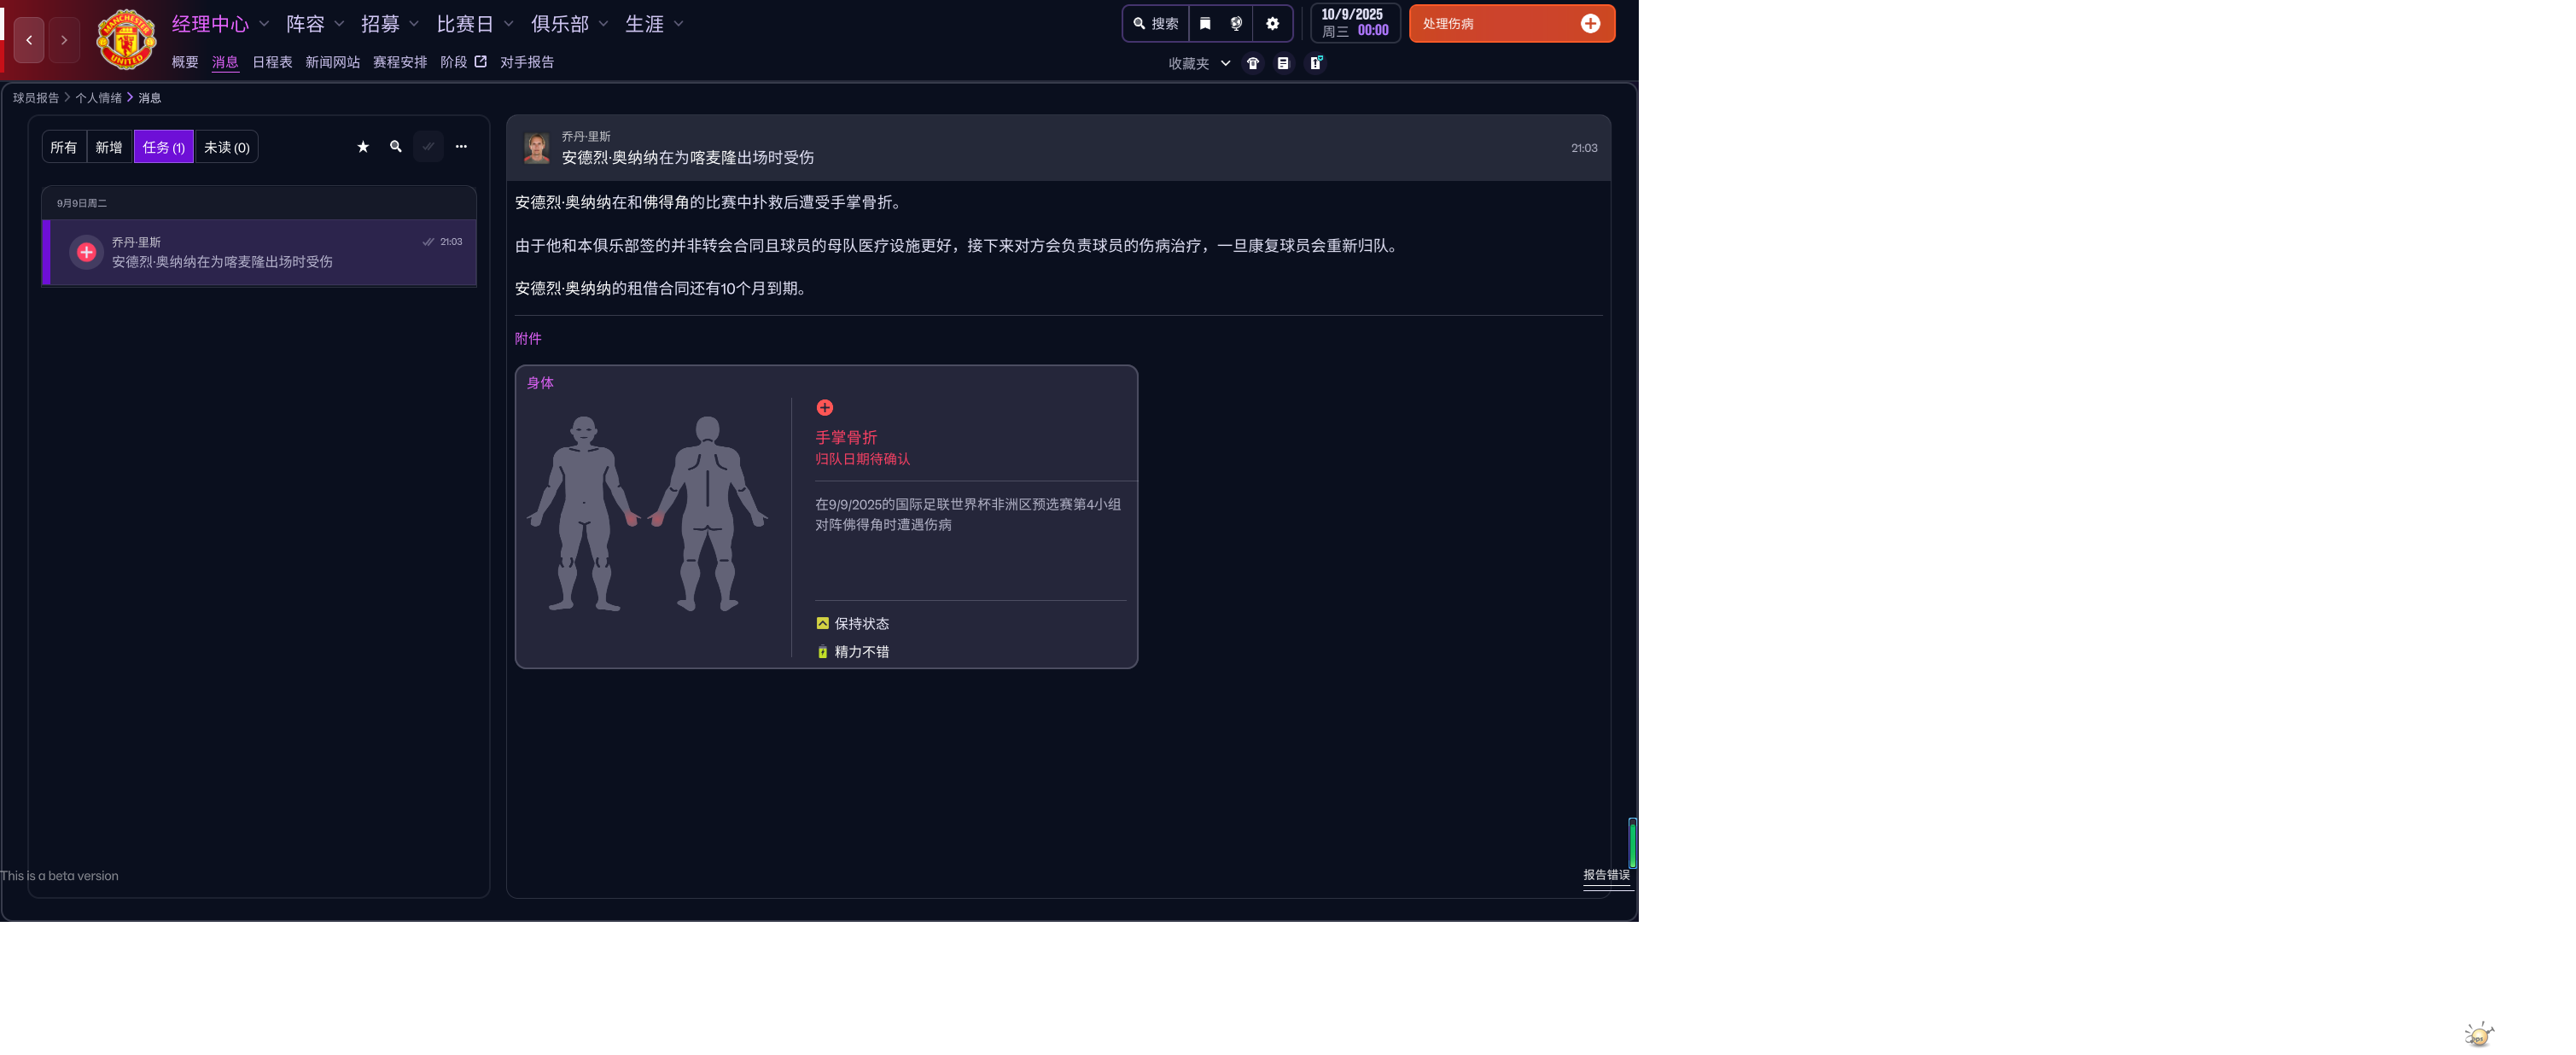Go back with the left arrow button

(x=29, y=40)
